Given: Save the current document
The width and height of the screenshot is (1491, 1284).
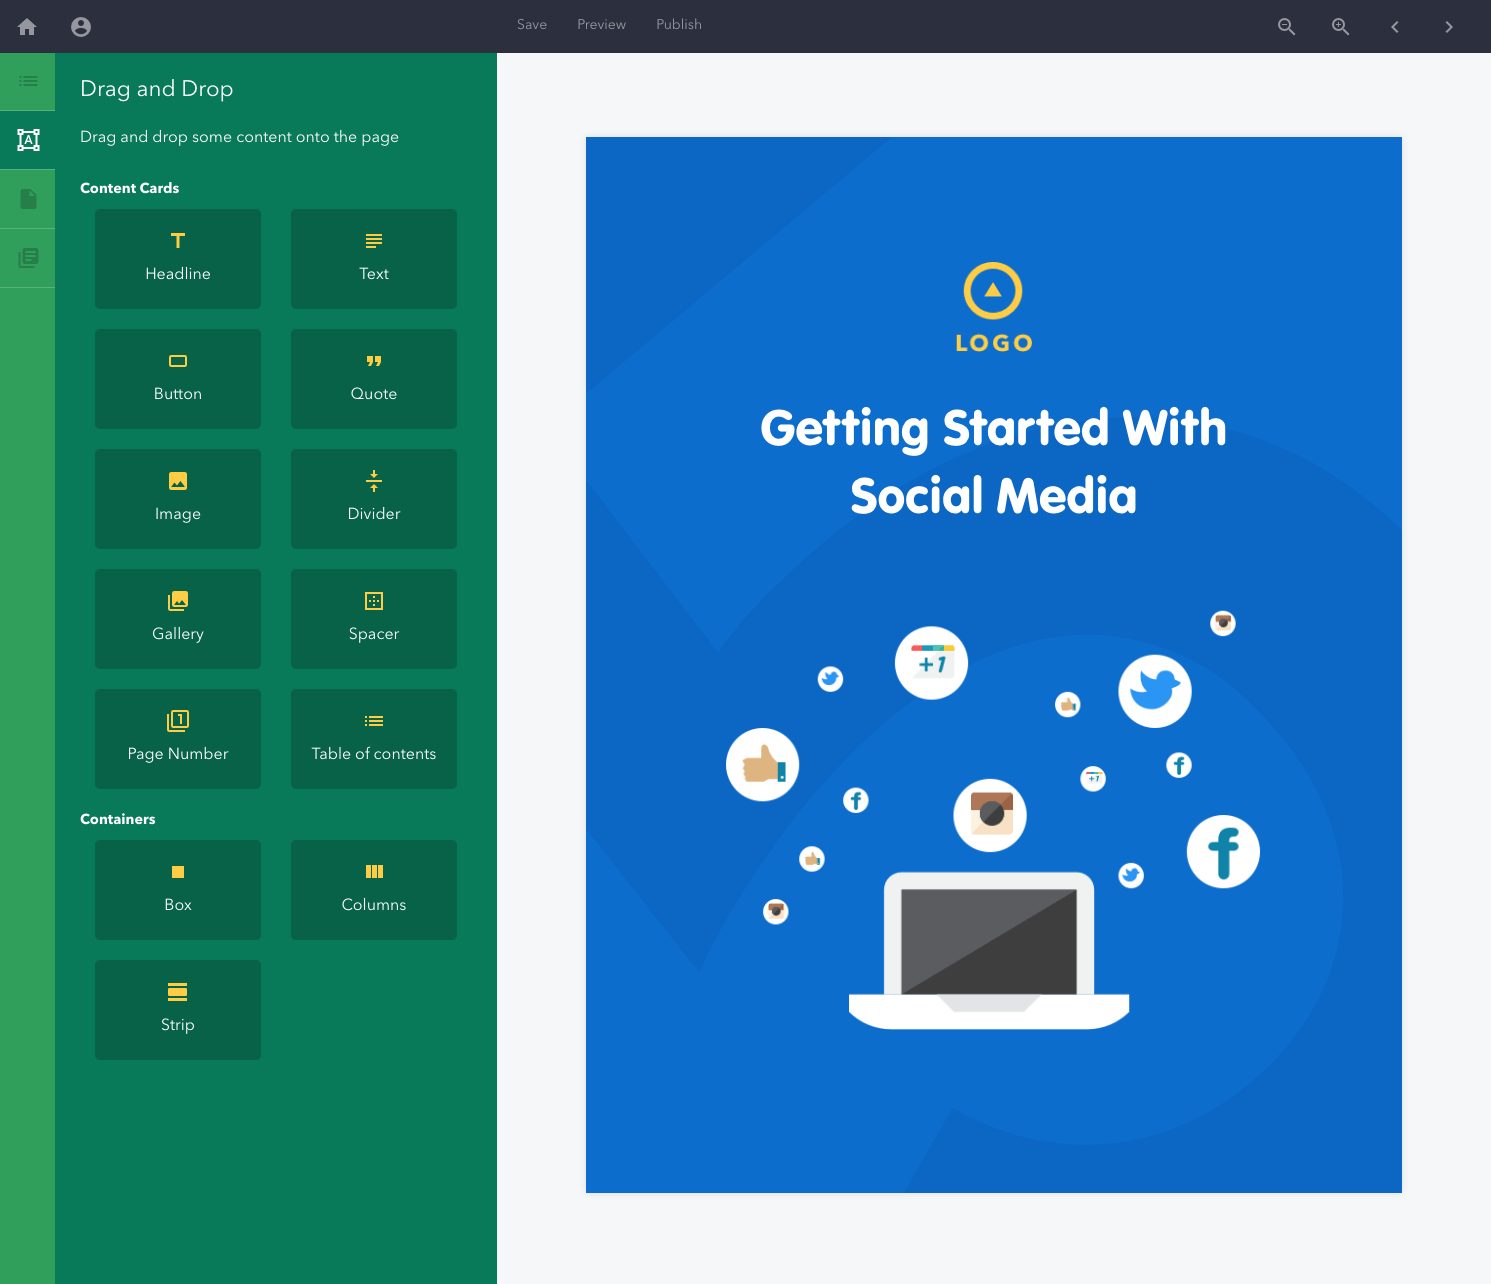Looking at the screenshot, I should [531, 24].
